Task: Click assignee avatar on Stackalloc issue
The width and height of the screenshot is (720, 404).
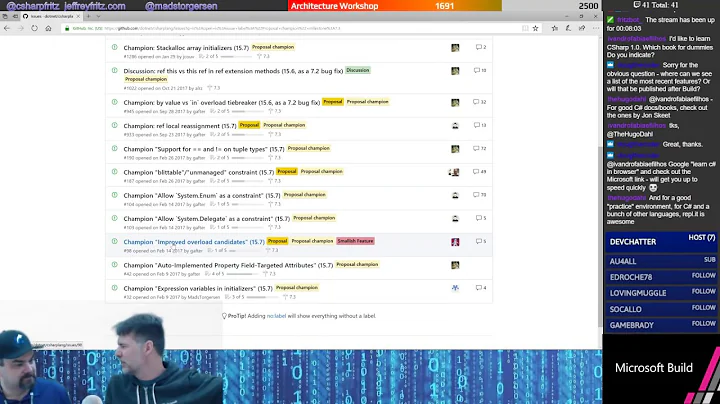Action: (x=455, y=48)
